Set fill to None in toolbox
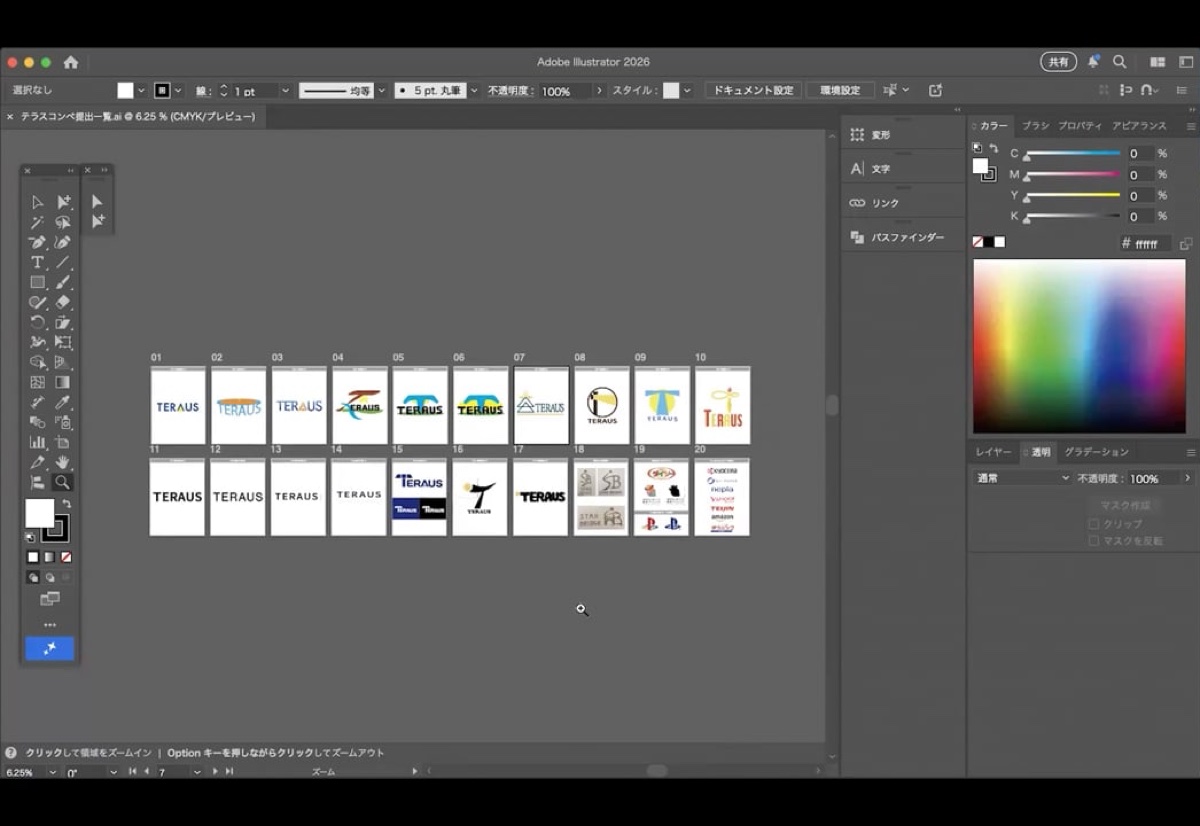The image size is (1200, 826). pos(66,557)
